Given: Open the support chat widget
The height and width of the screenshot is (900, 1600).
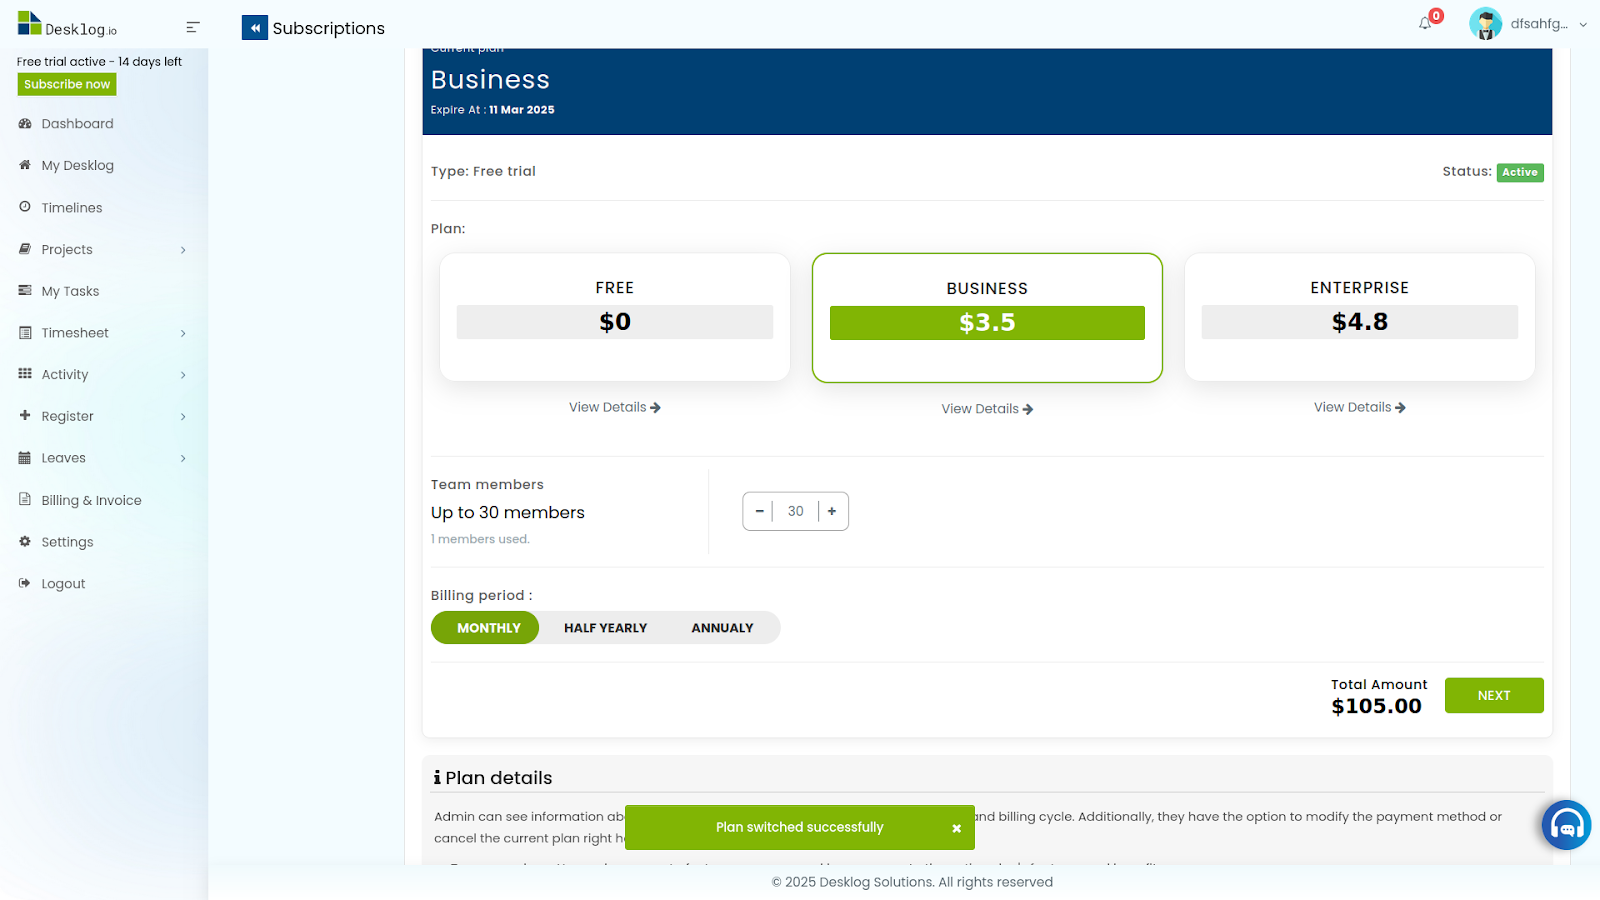Looking at the screenshot, I should [x=1566, y=825].
